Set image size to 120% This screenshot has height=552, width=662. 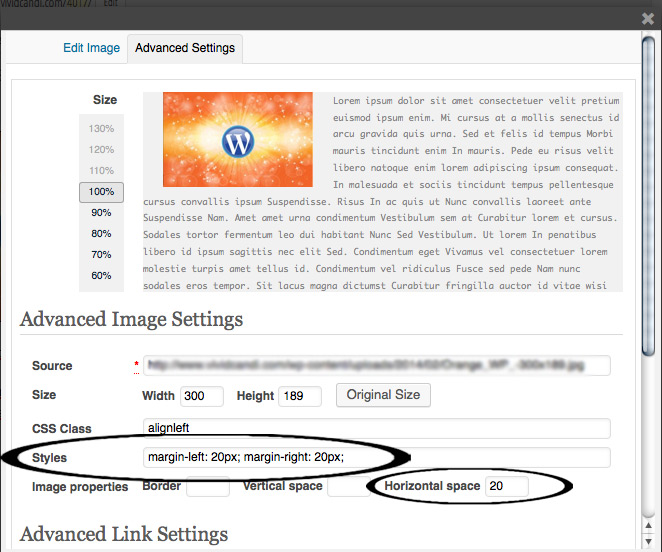[x=101, y=150]
